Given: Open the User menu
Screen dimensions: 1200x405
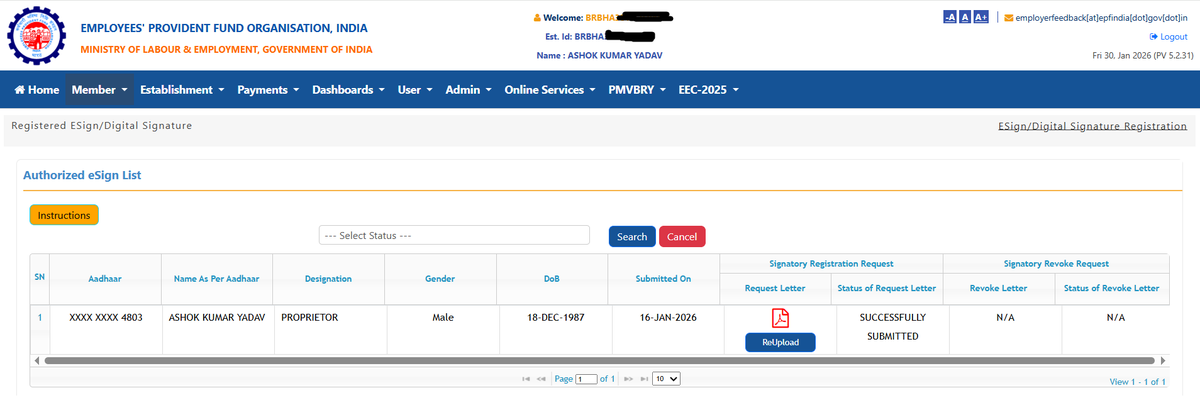Looking at the screenshot, I should tap(414, 90).
